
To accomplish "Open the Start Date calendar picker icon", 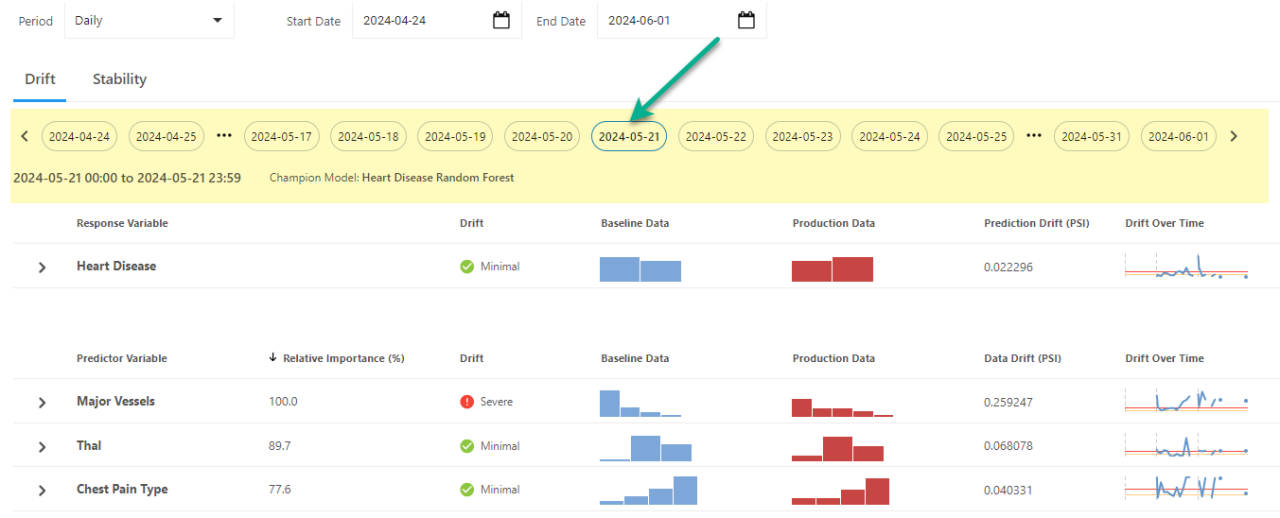I will pyautogui.click(x=501, y=20).
